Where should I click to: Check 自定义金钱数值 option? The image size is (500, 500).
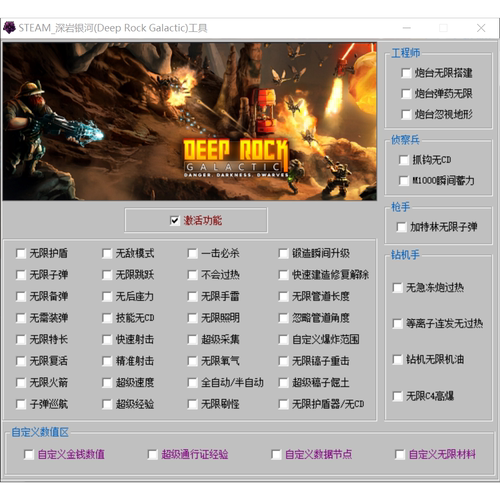(x=29, y=454)
